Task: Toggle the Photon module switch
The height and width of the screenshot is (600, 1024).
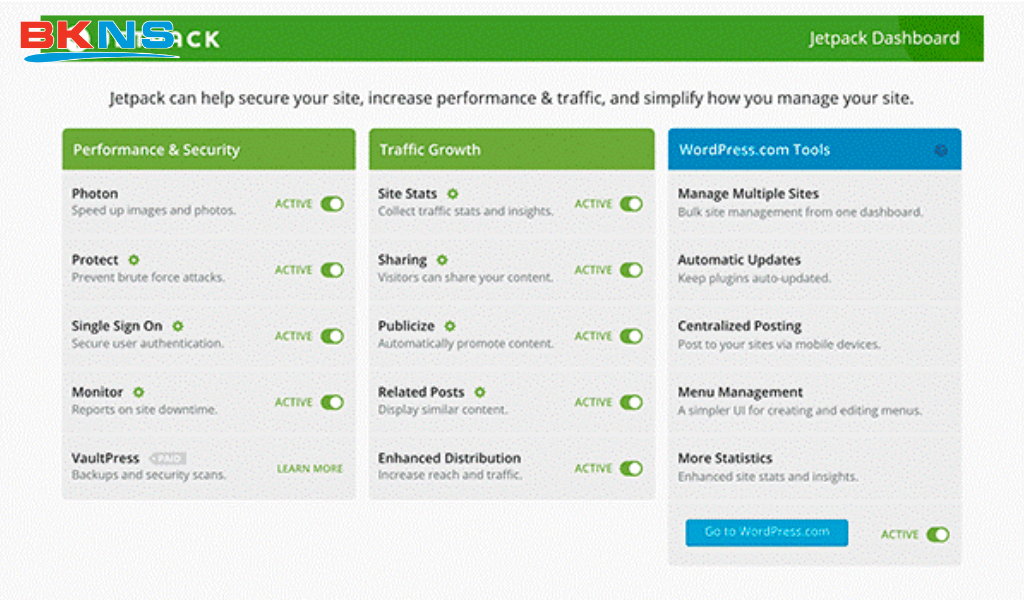Action: click(x=332, y=204)
